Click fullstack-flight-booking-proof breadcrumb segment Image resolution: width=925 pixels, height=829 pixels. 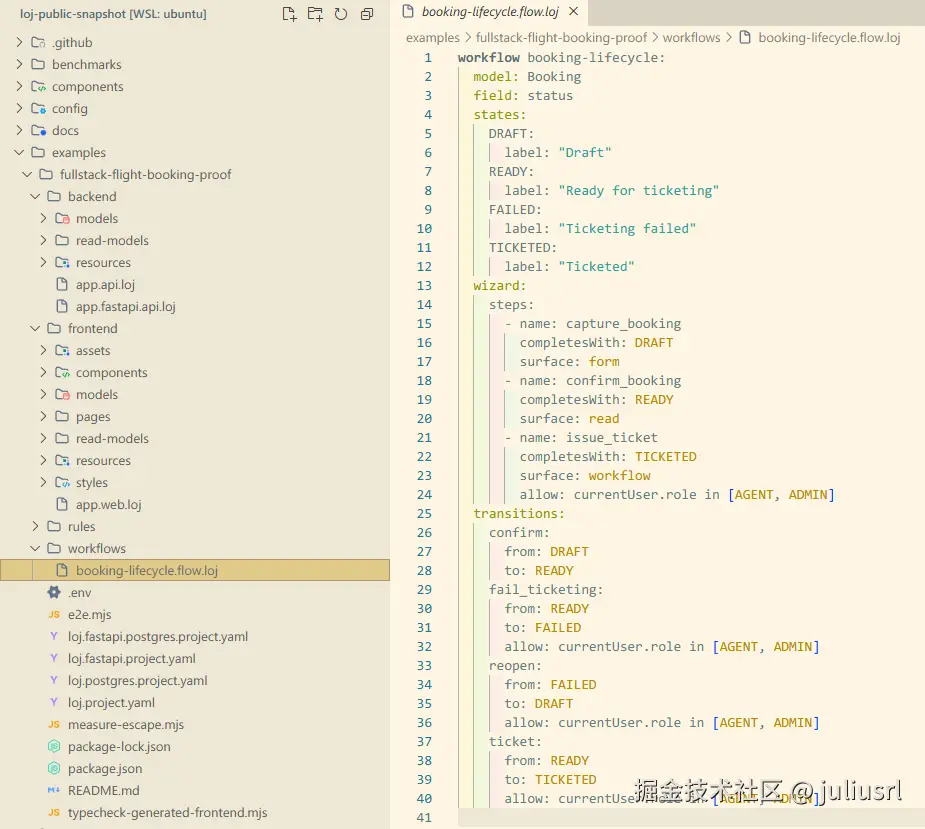(x=561, y=38)
